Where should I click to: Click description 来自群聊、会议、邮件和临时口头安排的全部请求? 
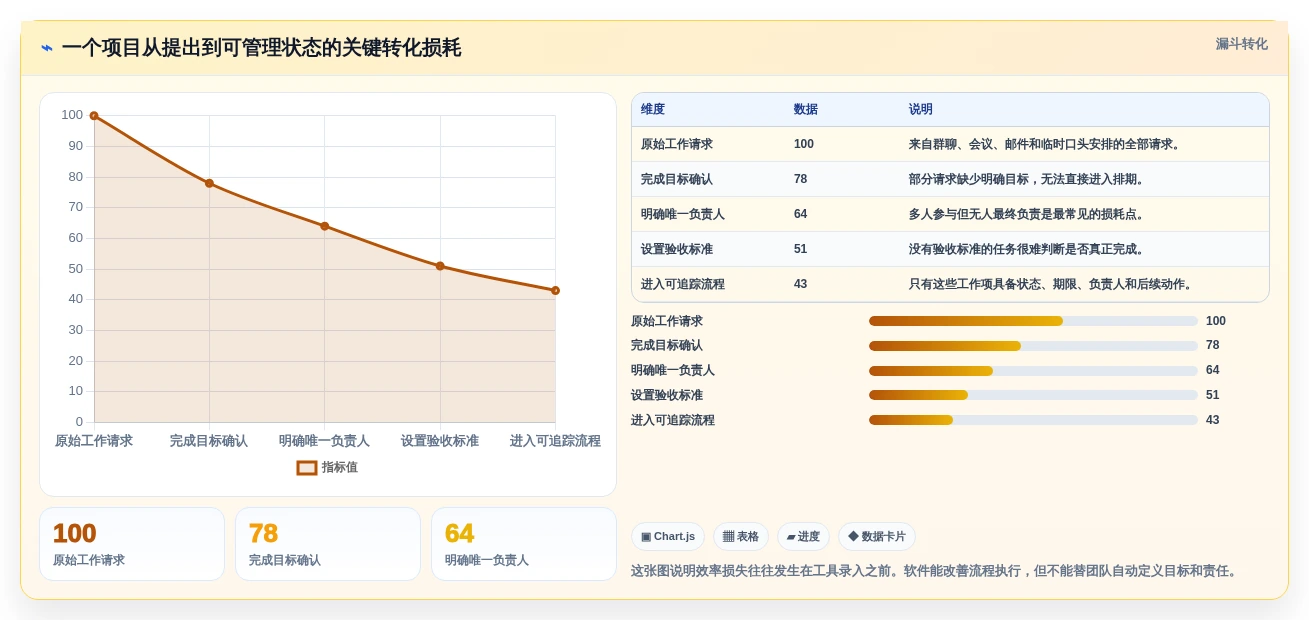click(x=1046, y=144)
